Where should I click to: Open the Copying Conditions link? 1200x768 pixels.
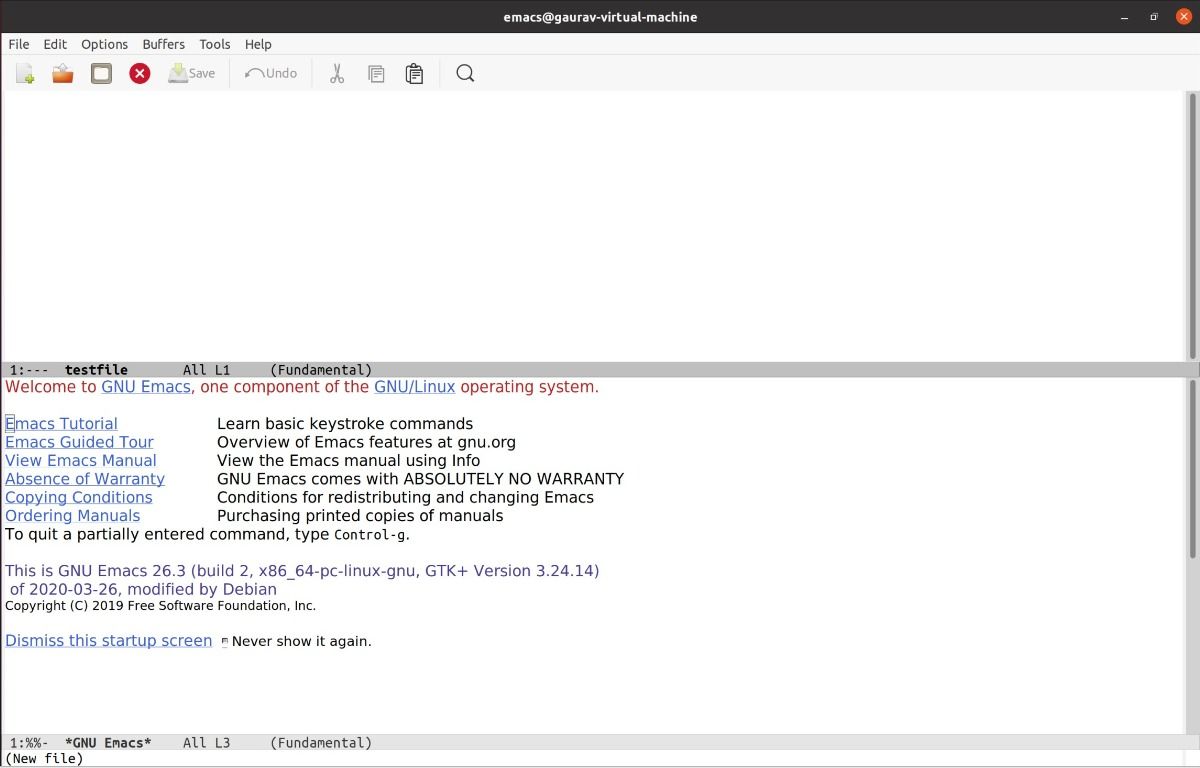(x=79, y=497)
